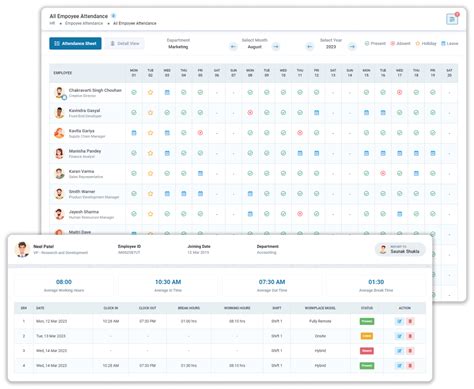474x389 pixels.
Task: Click Manisha Pandey's leave icon on Fri 19
Action: 433,153
